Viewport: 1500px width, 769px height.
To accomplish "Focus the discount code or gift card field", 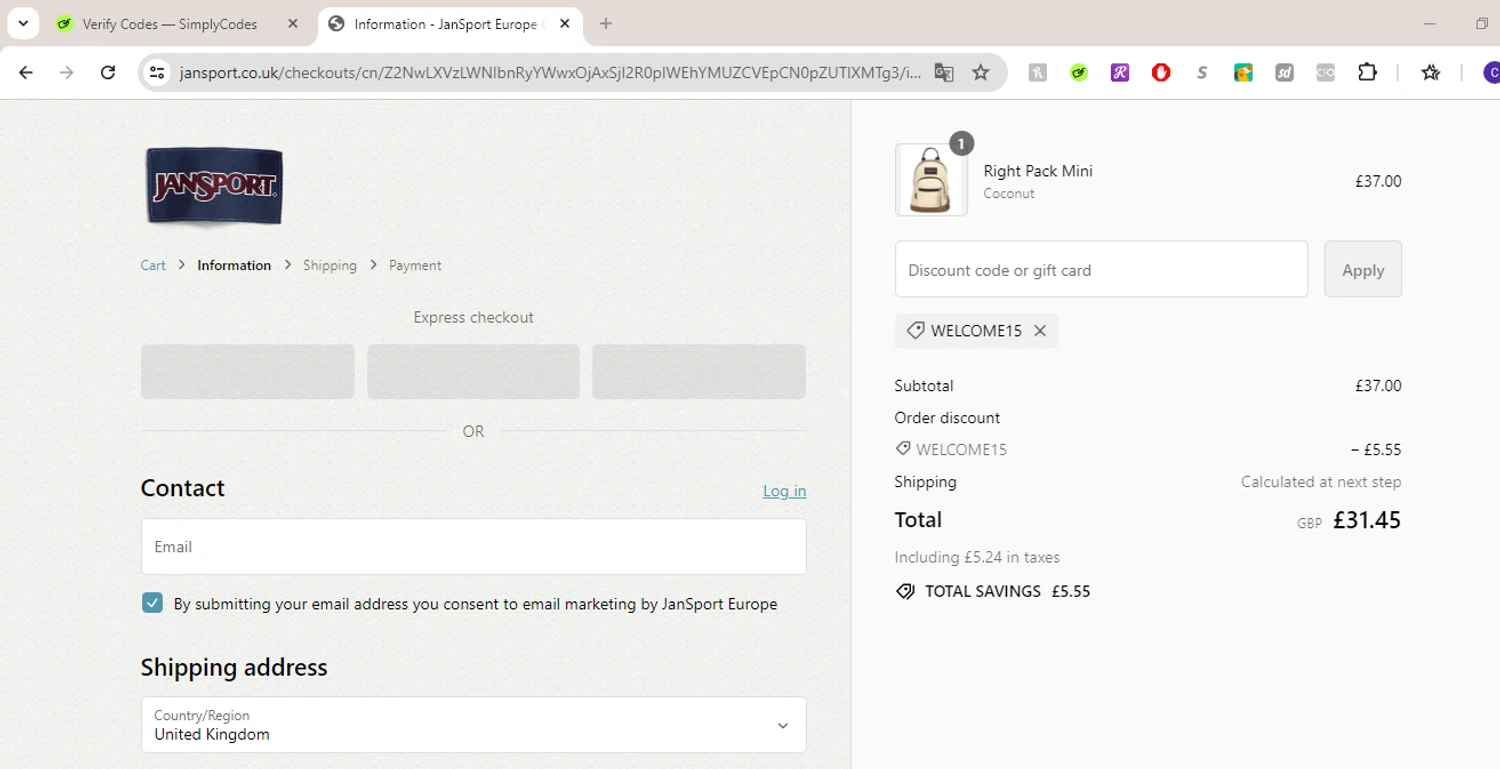I will (x=1101, y=270).
